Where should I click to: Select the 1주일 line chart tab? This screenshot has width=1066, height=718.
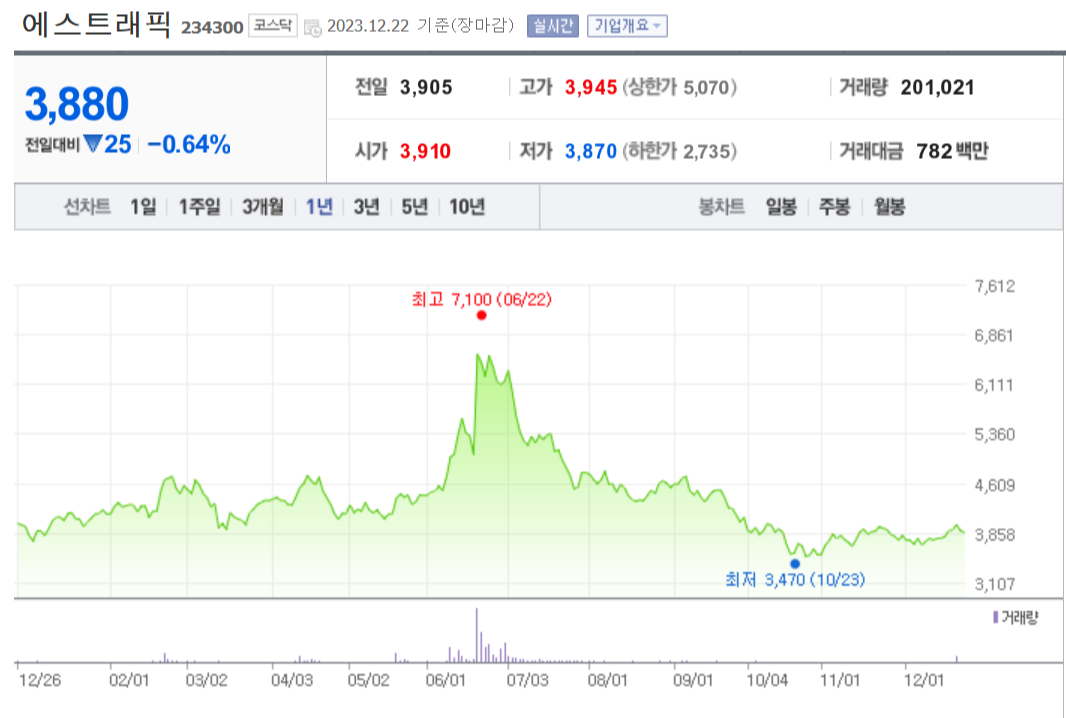pyautogui.click(x=199, y=207)
